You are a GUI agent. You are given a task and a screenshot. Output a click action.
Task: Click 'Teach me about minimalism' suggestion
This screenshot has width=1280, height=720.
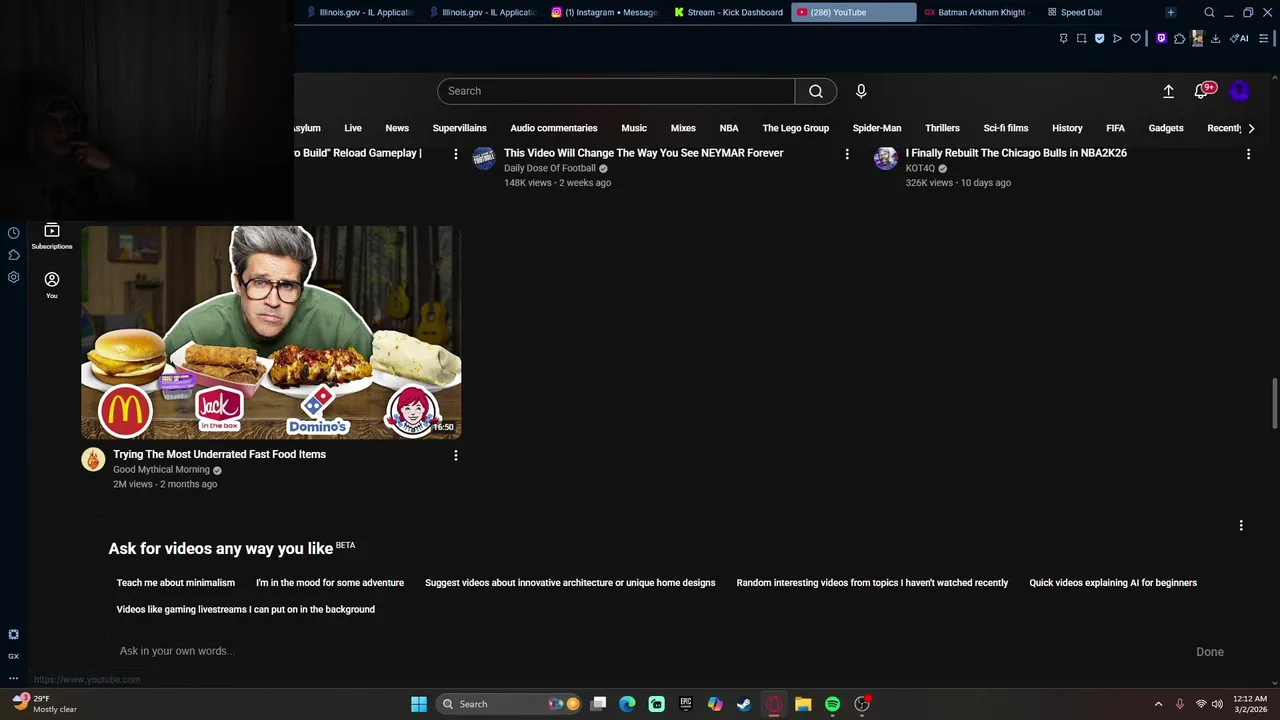coord(176,583)
